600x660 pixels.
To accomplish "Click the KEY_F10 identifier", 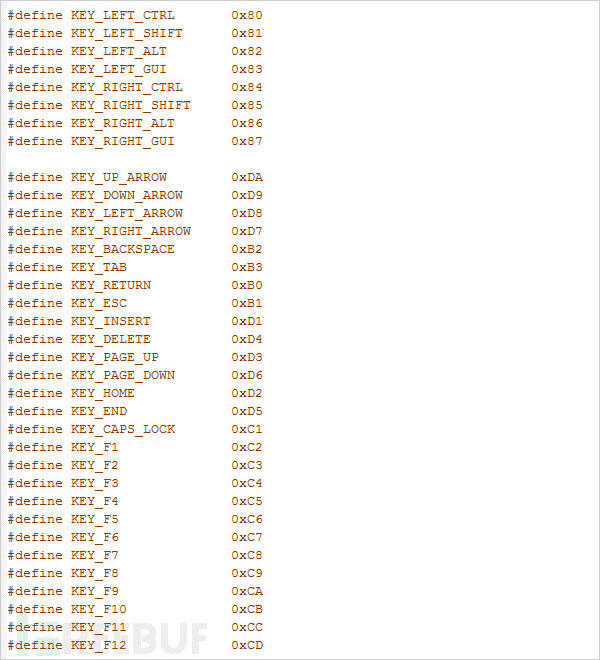I will (99, 609).
